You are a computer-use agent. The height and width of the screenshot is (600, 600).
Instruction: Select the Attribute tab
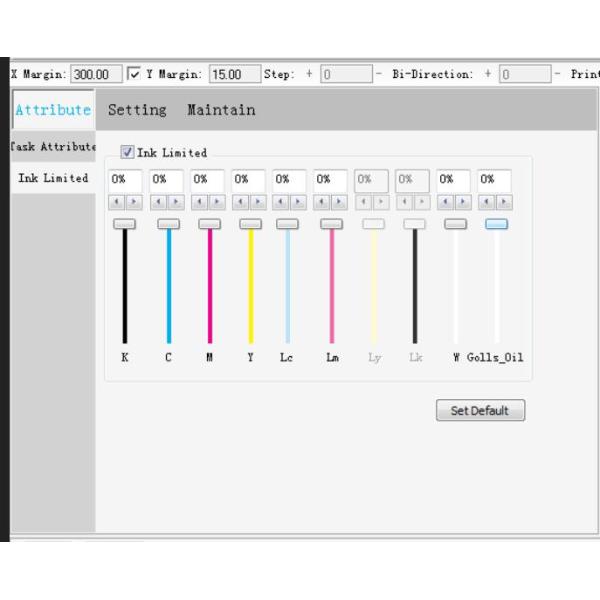pos(53,110)
